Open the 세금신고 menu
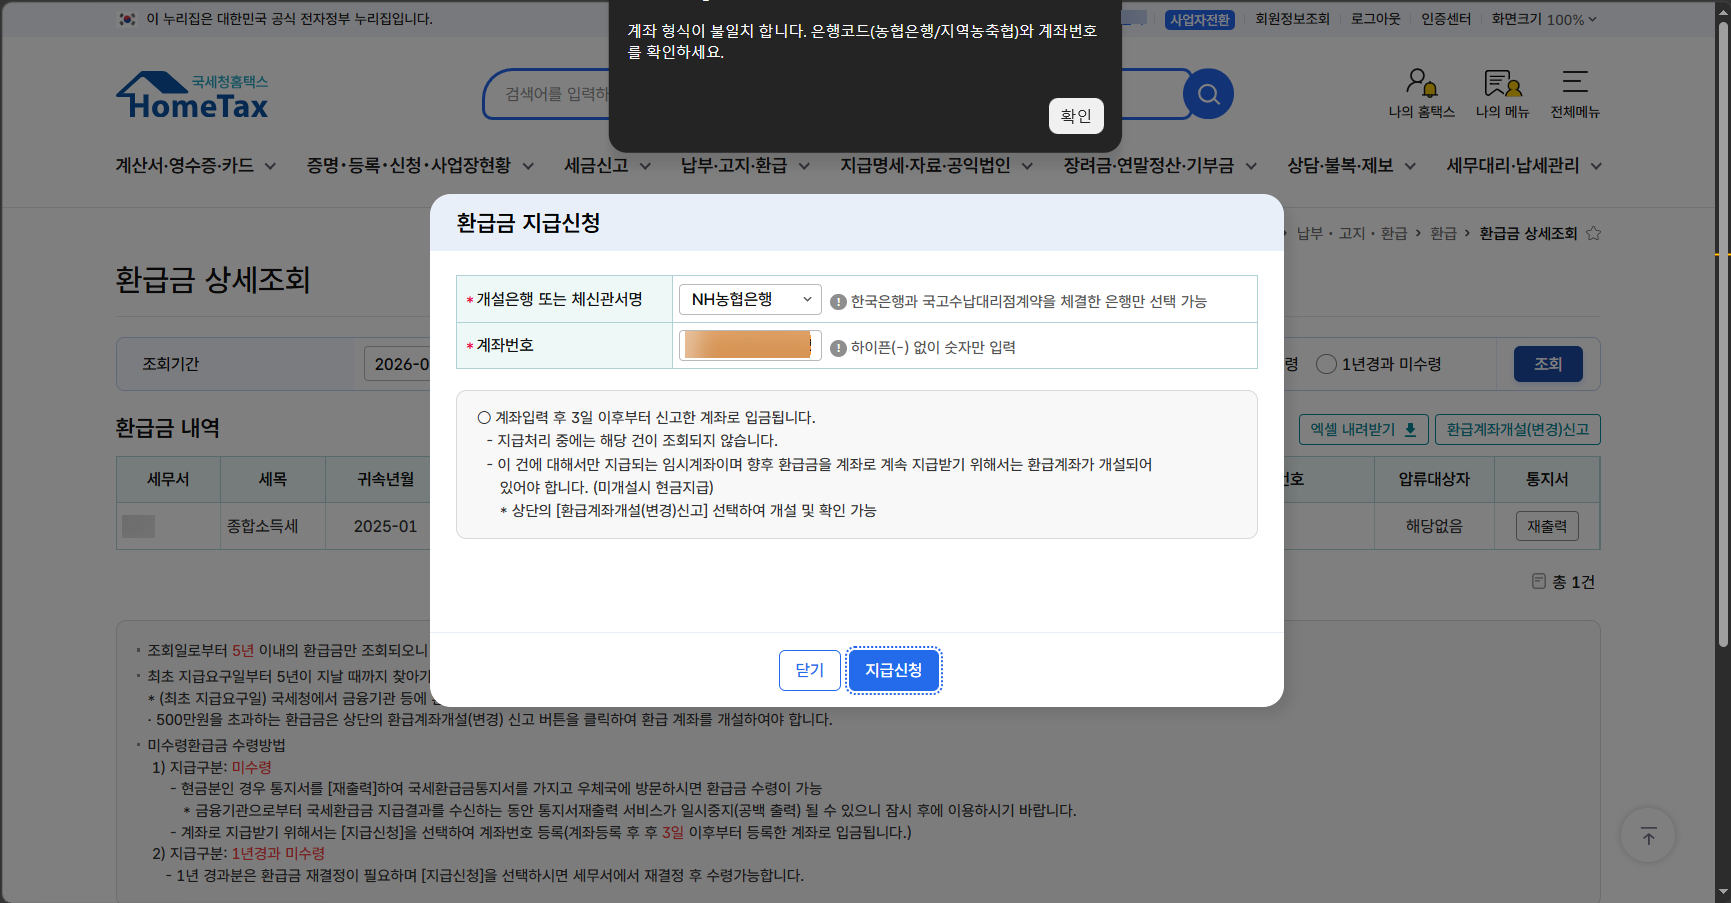 [608, 166]
